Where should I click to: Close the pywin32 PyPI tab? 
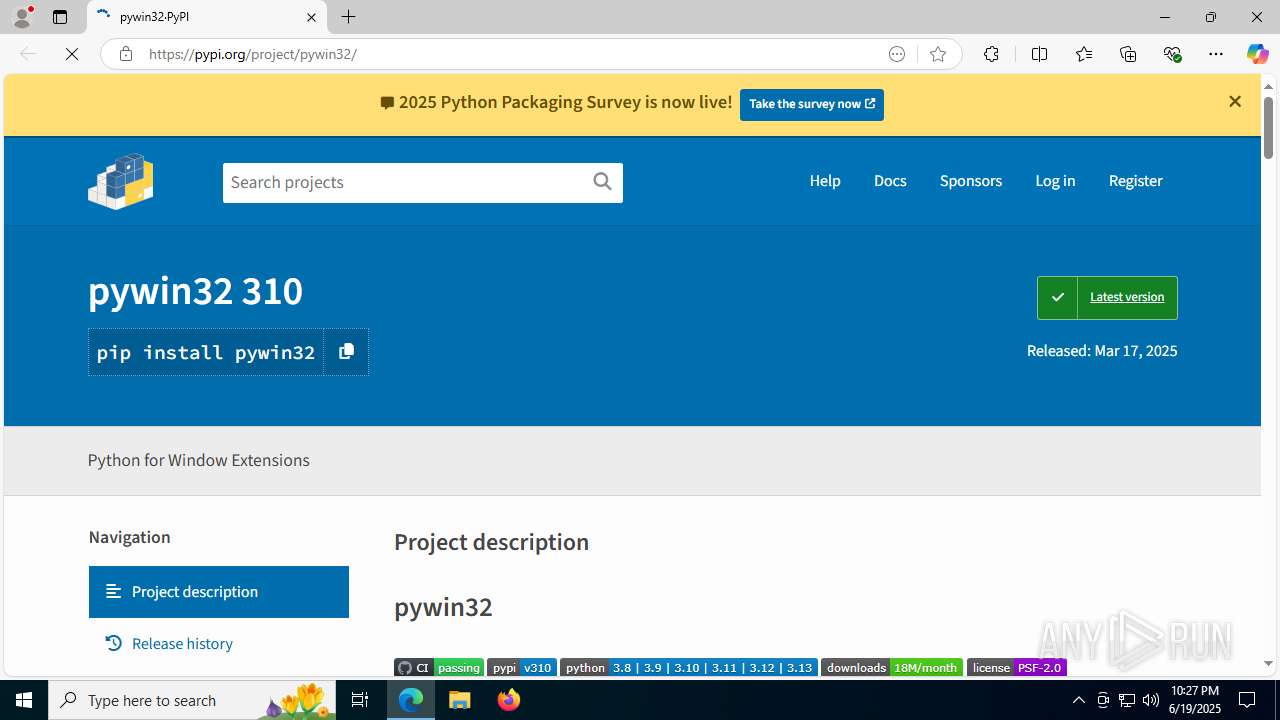[x=311, y=17]
